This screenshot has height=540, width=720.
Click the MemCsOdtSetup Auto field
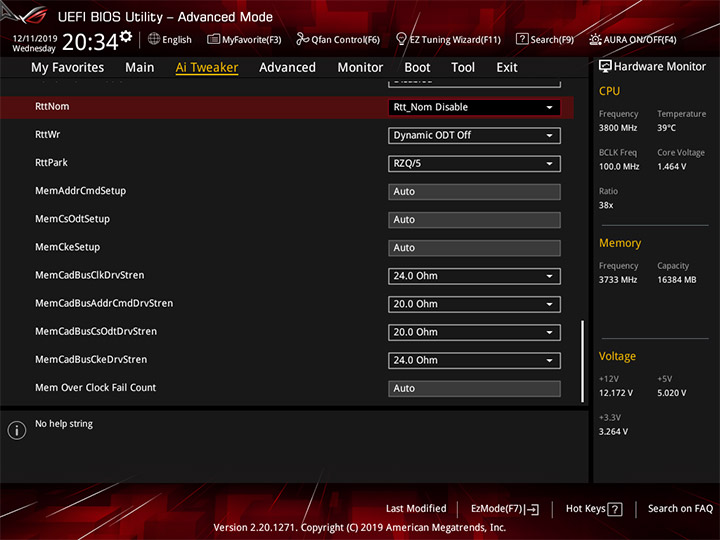click(x=474, y=219)
